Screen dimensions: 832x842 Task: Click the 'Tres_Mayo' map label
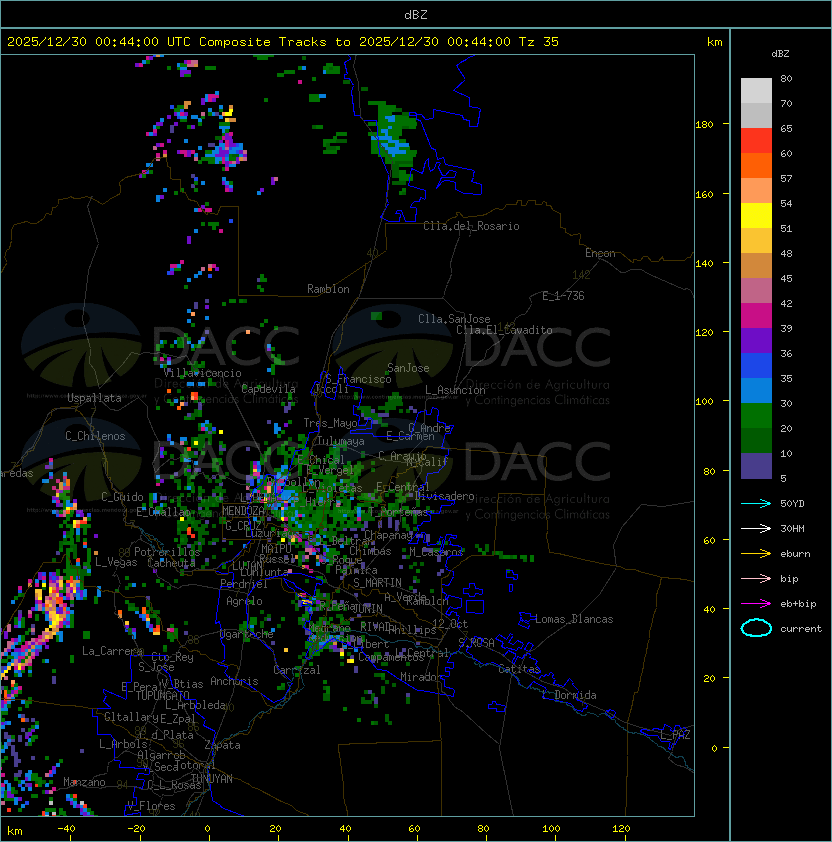point(330,423)
